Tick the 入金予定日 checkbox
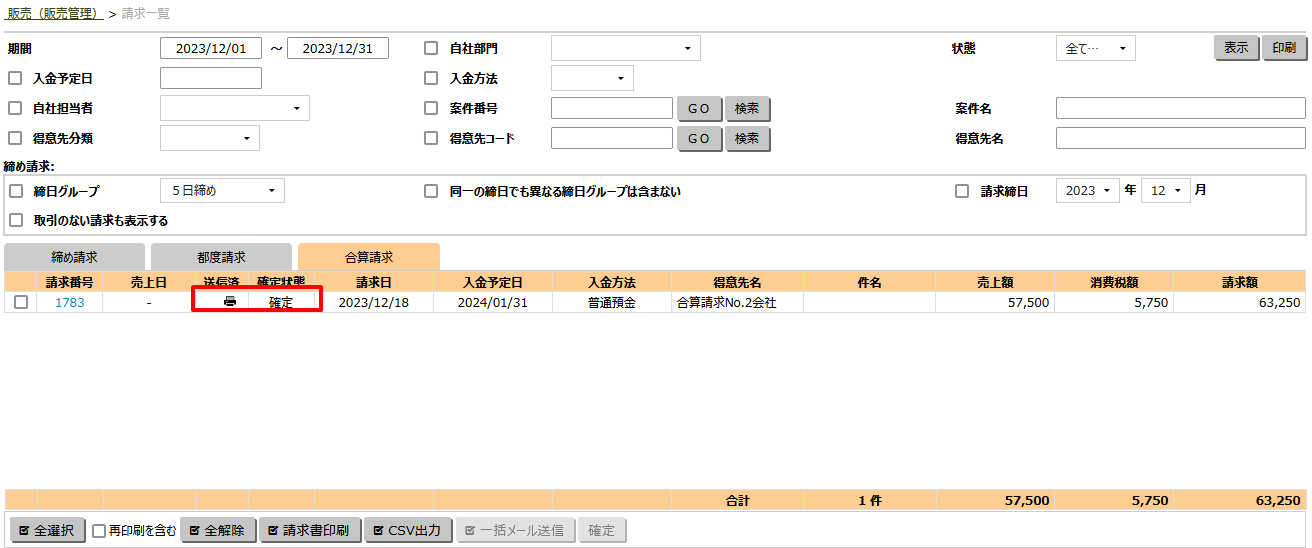1312x548 pixels. point(15,78)
